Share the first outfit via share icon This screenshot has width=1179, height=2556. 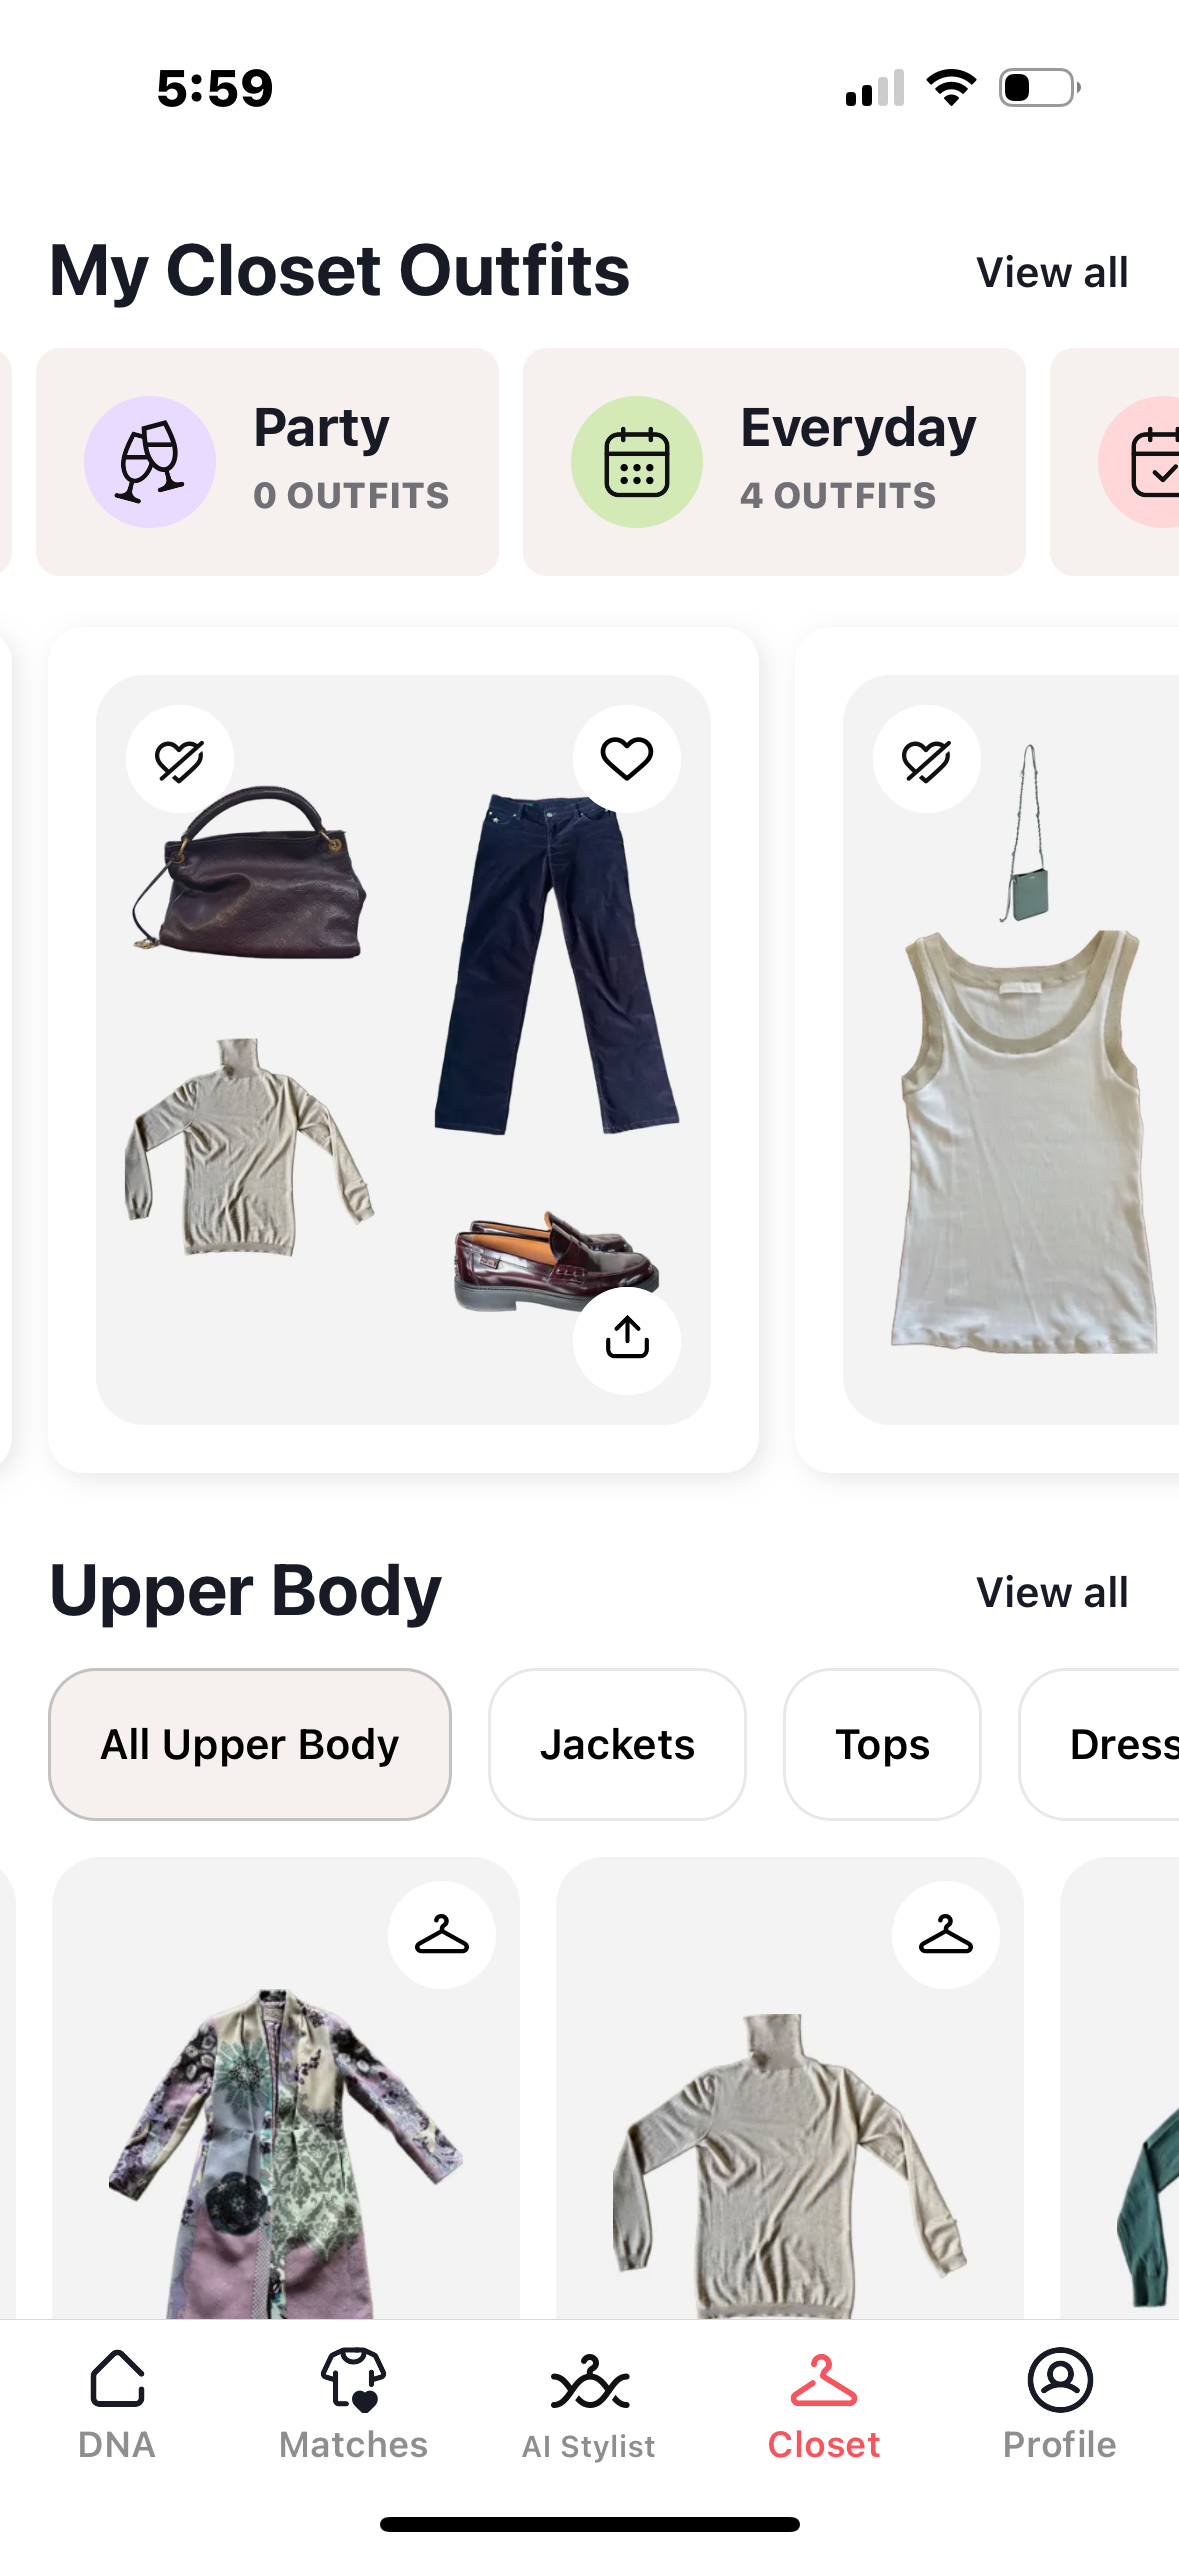click(627, 1340)
